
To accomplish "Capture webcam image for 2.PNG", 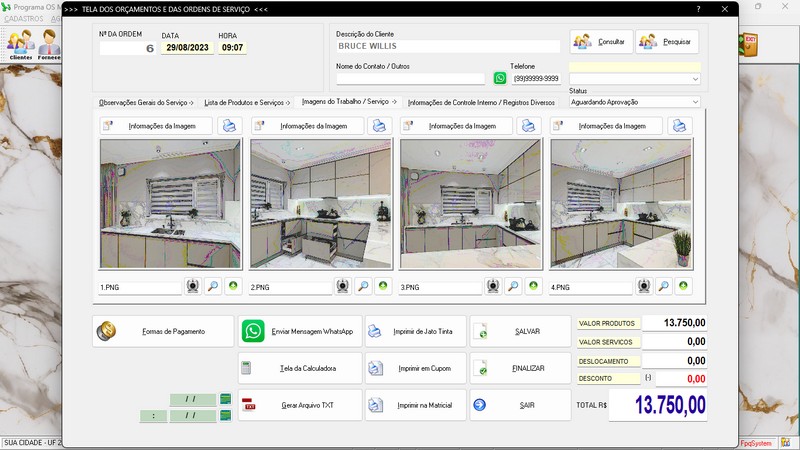I will point(342,286).
